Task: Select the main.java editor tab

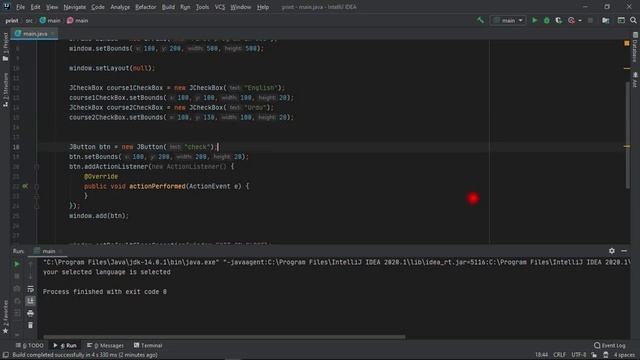Action: point(34,33)
